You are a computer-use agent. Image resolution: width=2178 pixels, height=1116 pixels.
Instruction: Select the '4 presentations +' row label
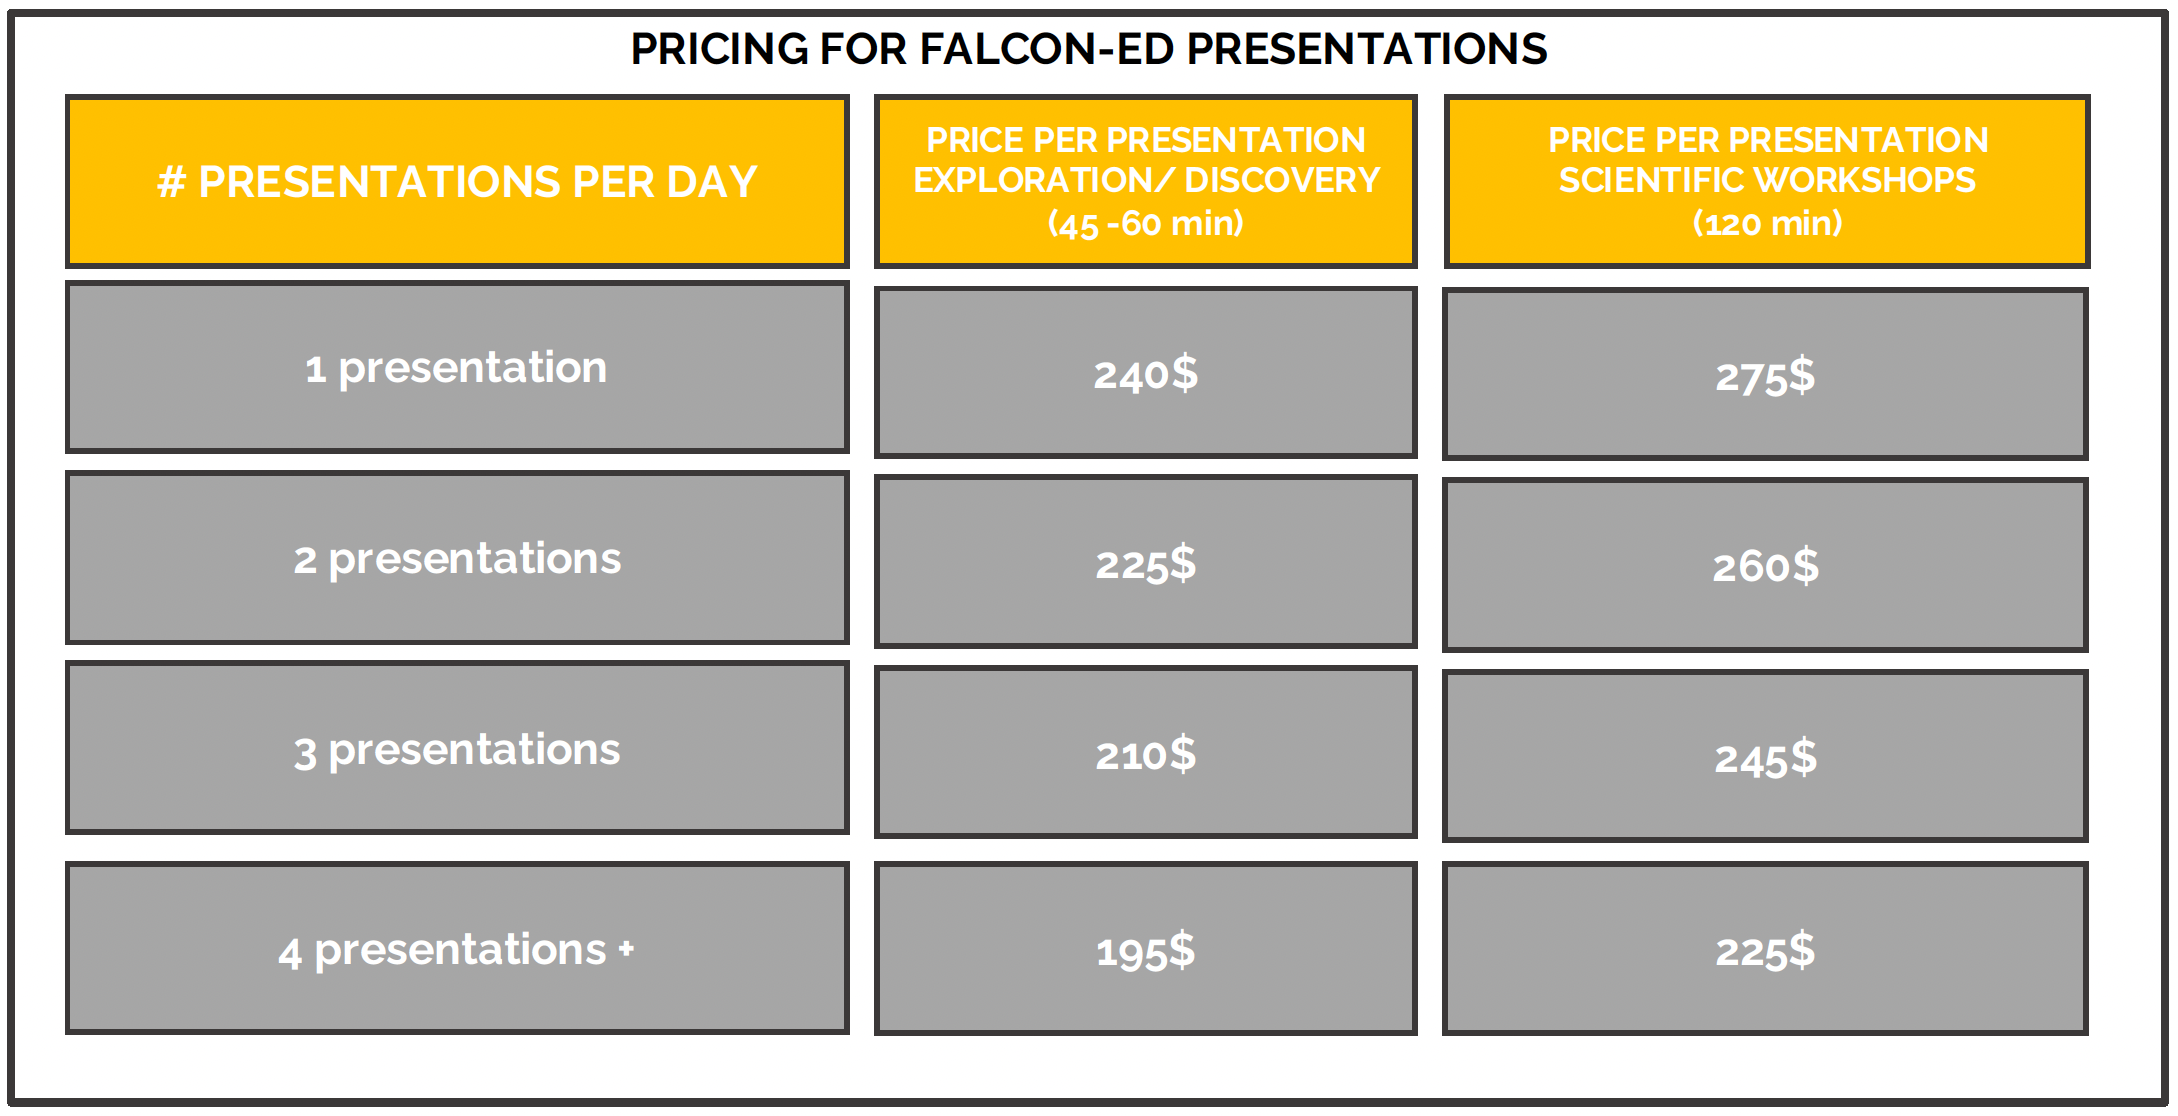pos(456,950)
